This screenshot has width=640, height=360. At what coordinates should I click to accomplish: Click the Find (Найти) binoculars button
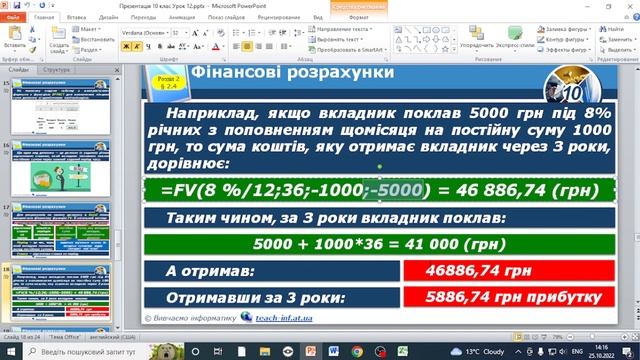(611, 29)
